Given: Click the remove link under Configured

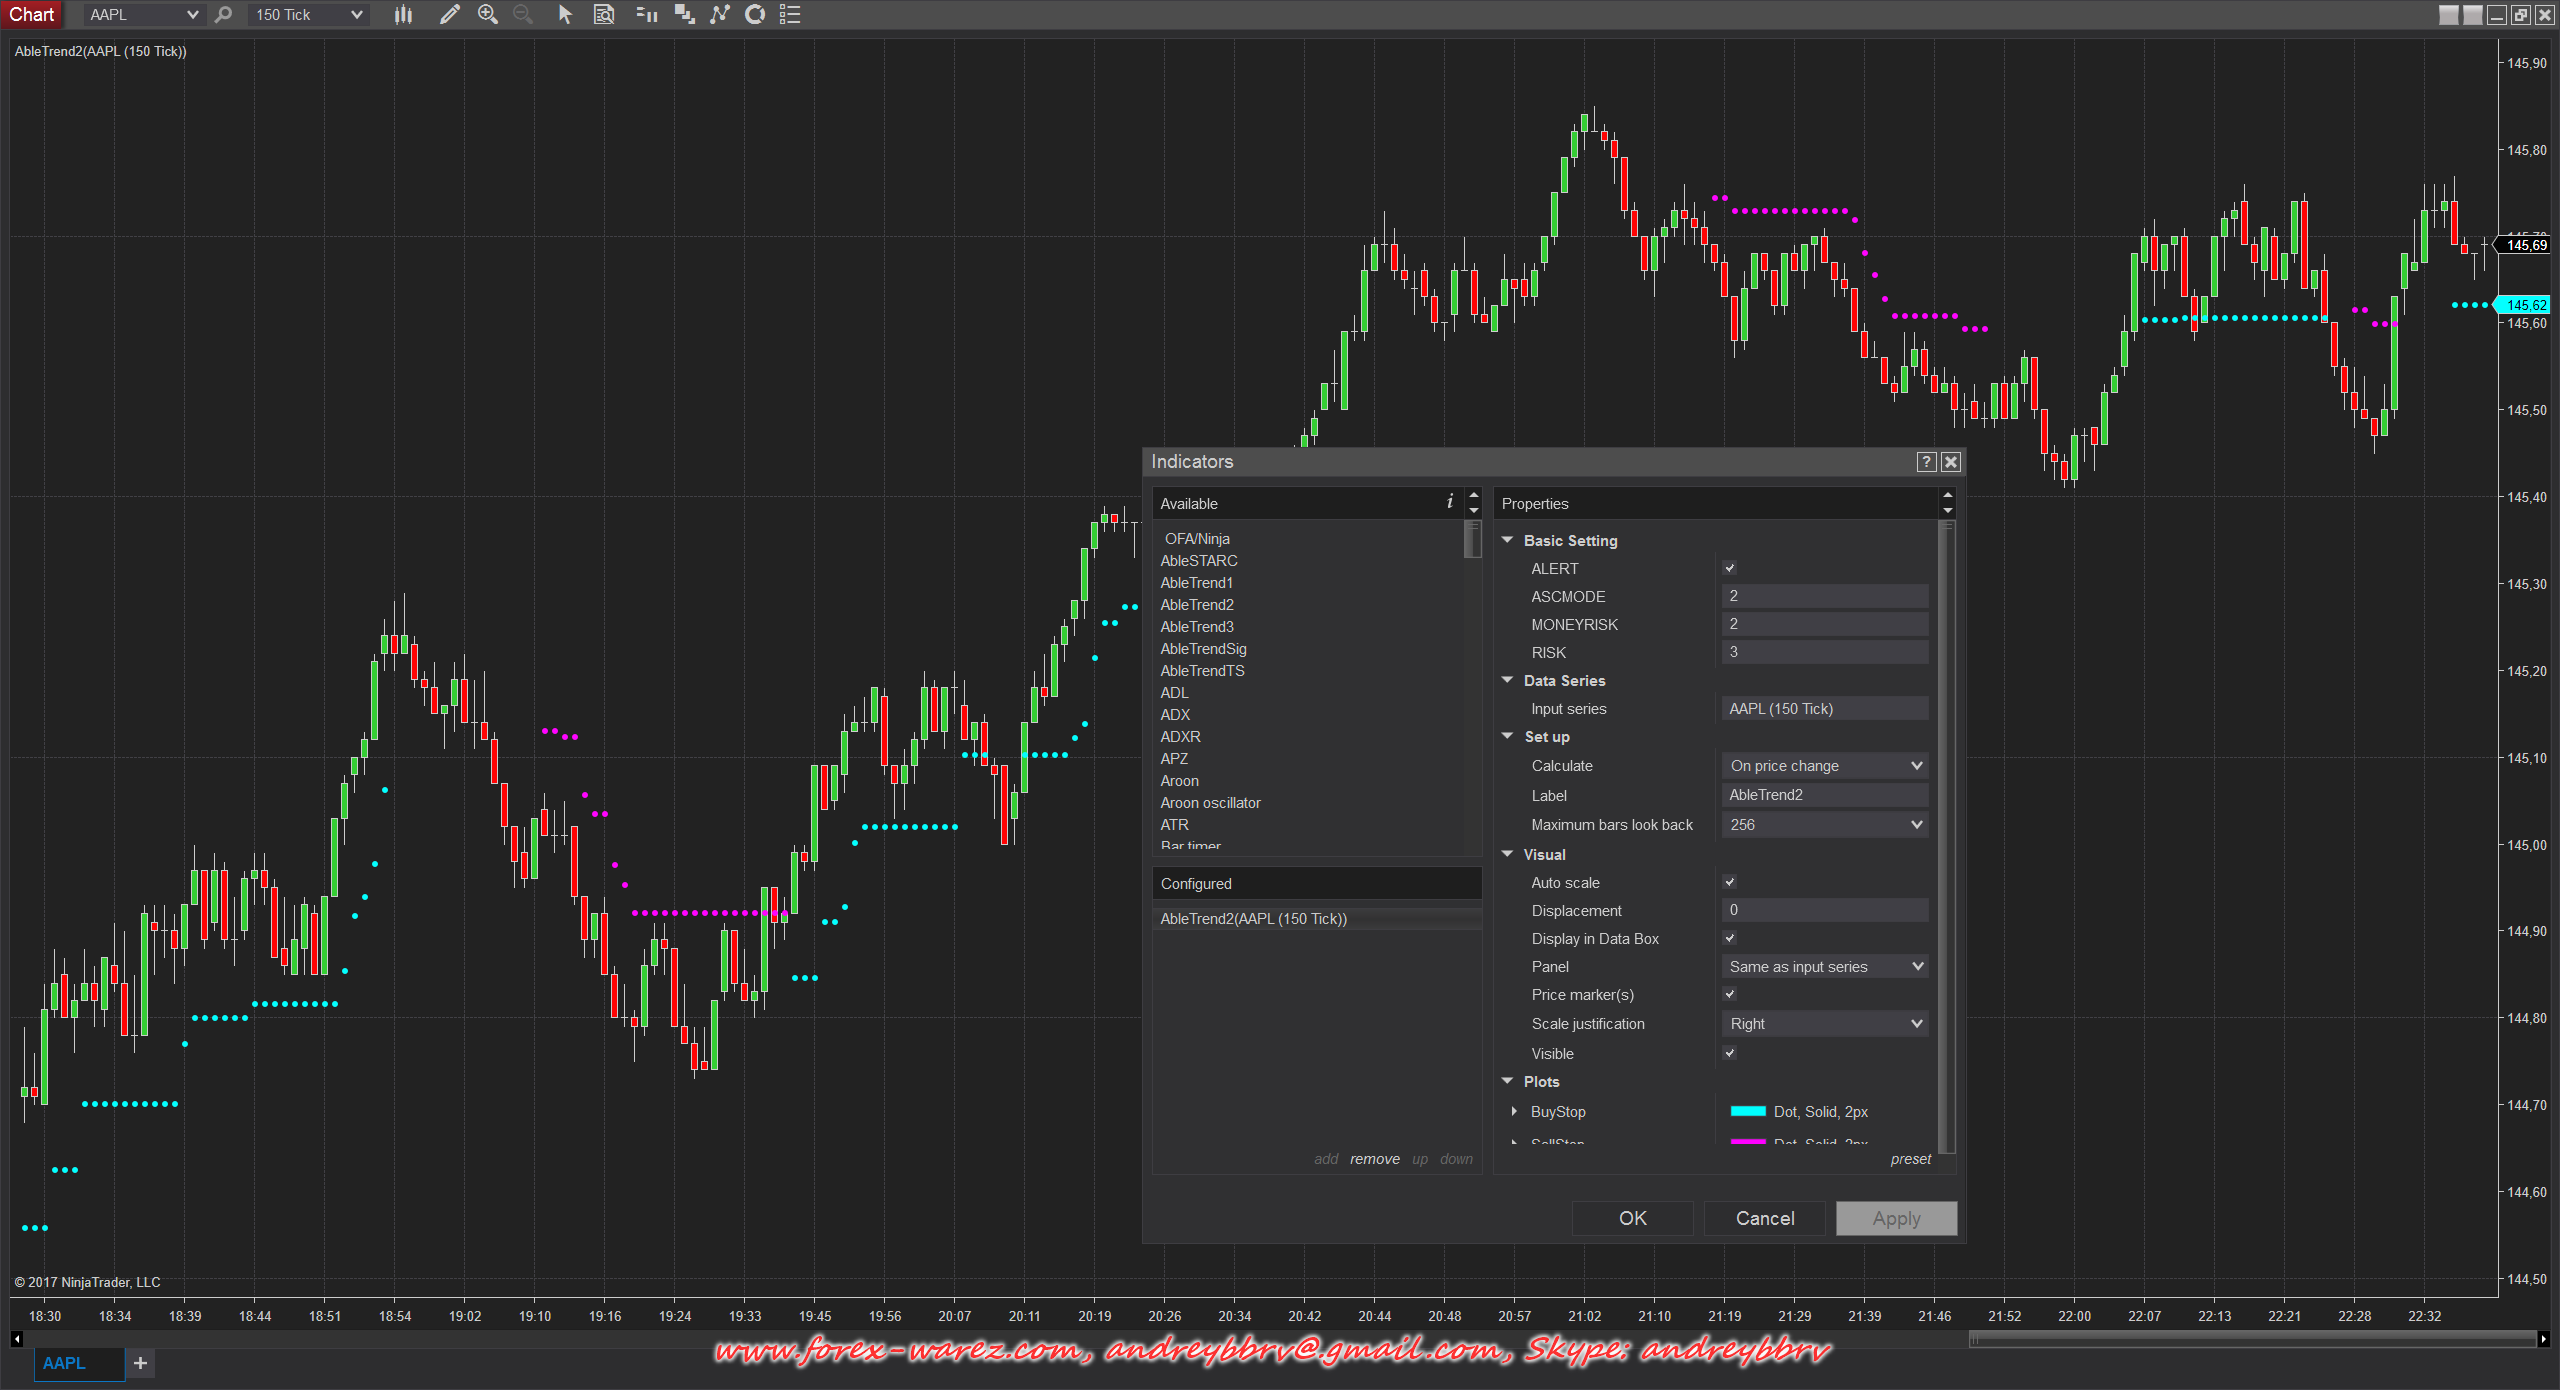Looking at the screenshot, I should [x=1374, y=1159].
